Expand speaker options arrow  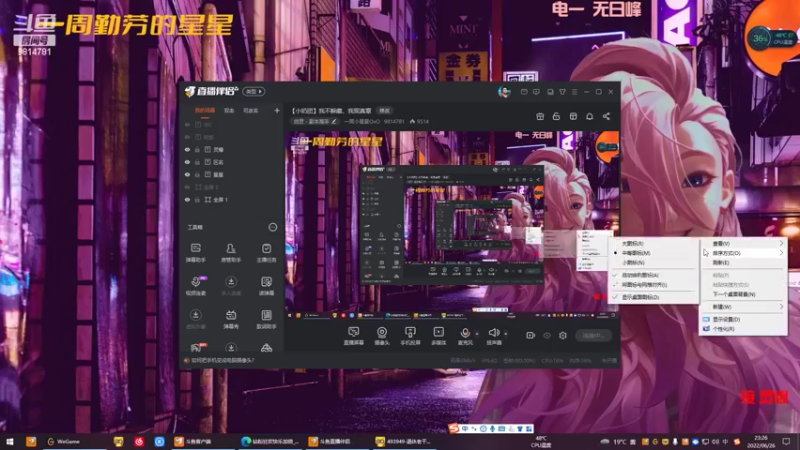click(x=506, y=334)
